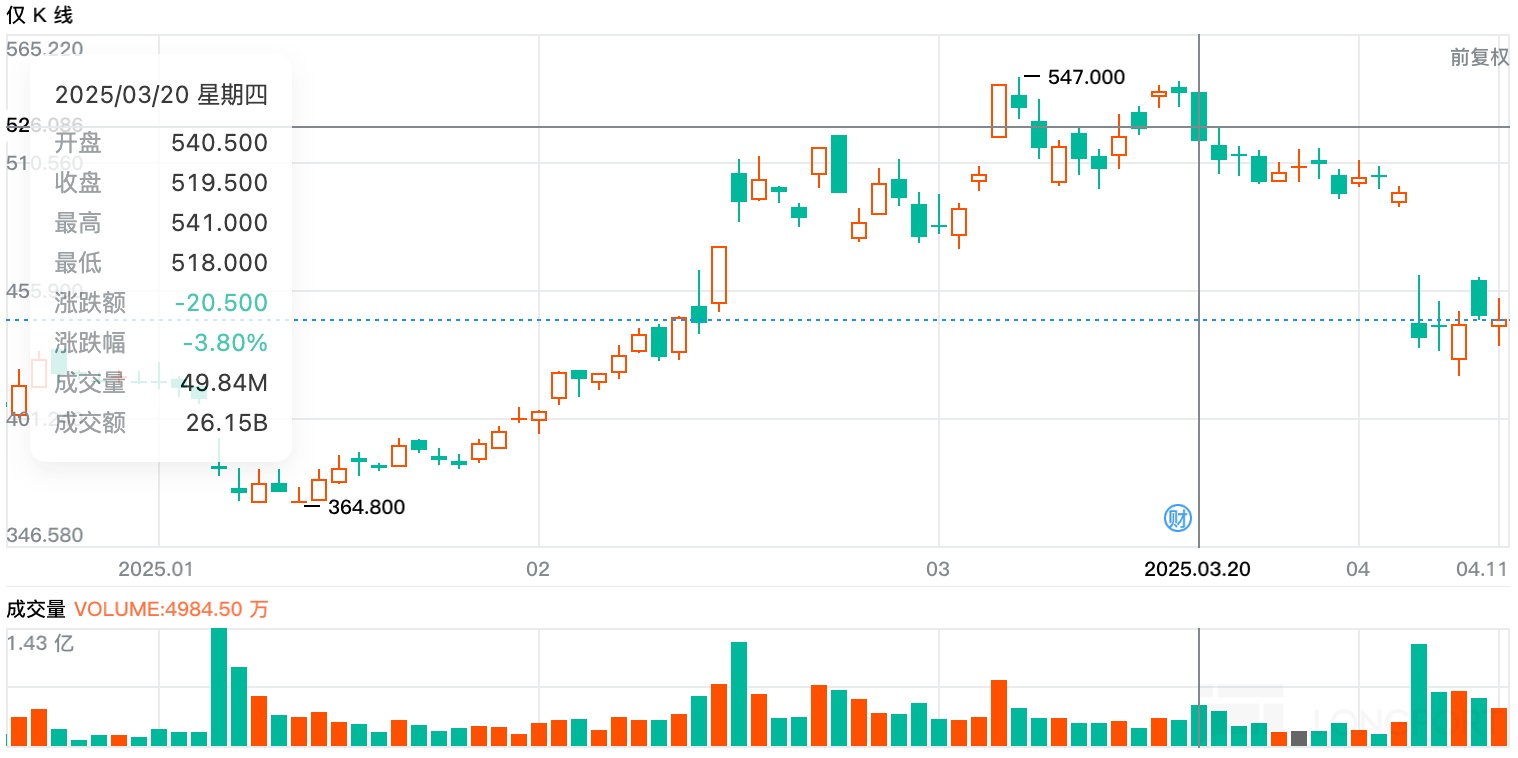Click the gray volume bar

[1299, 738]
